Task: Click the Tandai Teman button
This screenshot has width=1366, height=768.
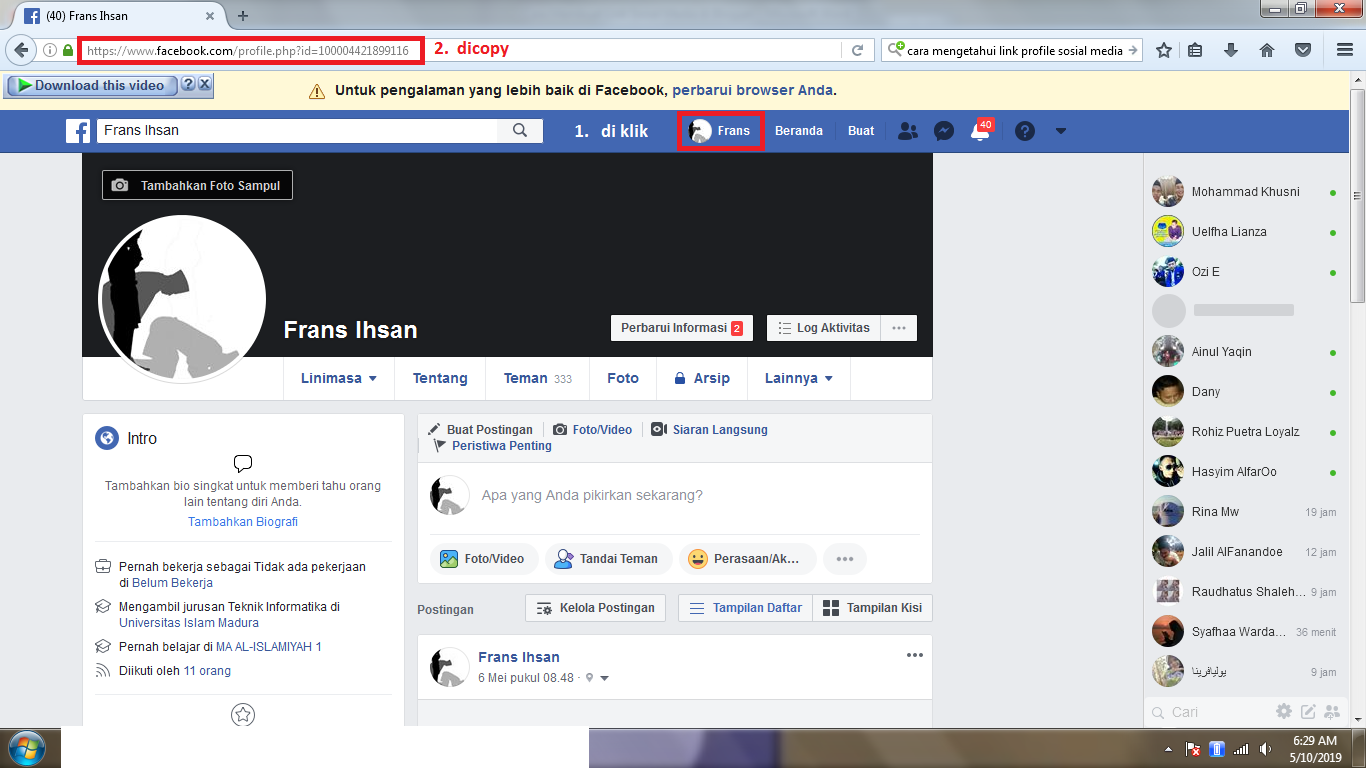Action: pyautogui.click(x=607, y=559)
